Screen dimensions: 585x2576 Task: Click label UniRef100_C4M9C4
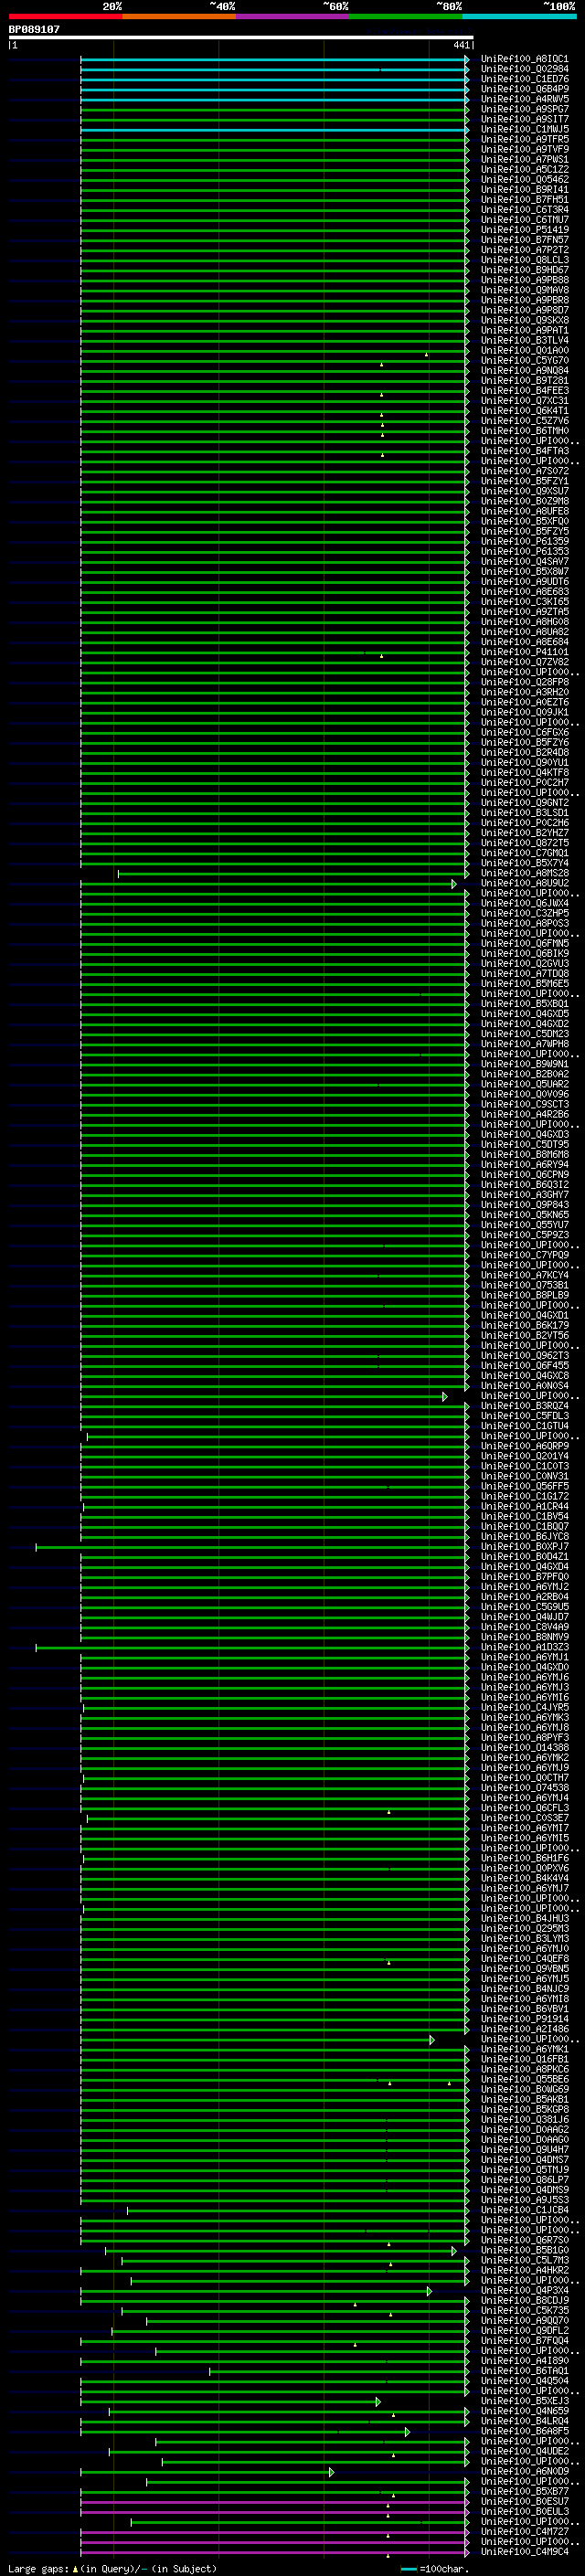coord(524,2552)
